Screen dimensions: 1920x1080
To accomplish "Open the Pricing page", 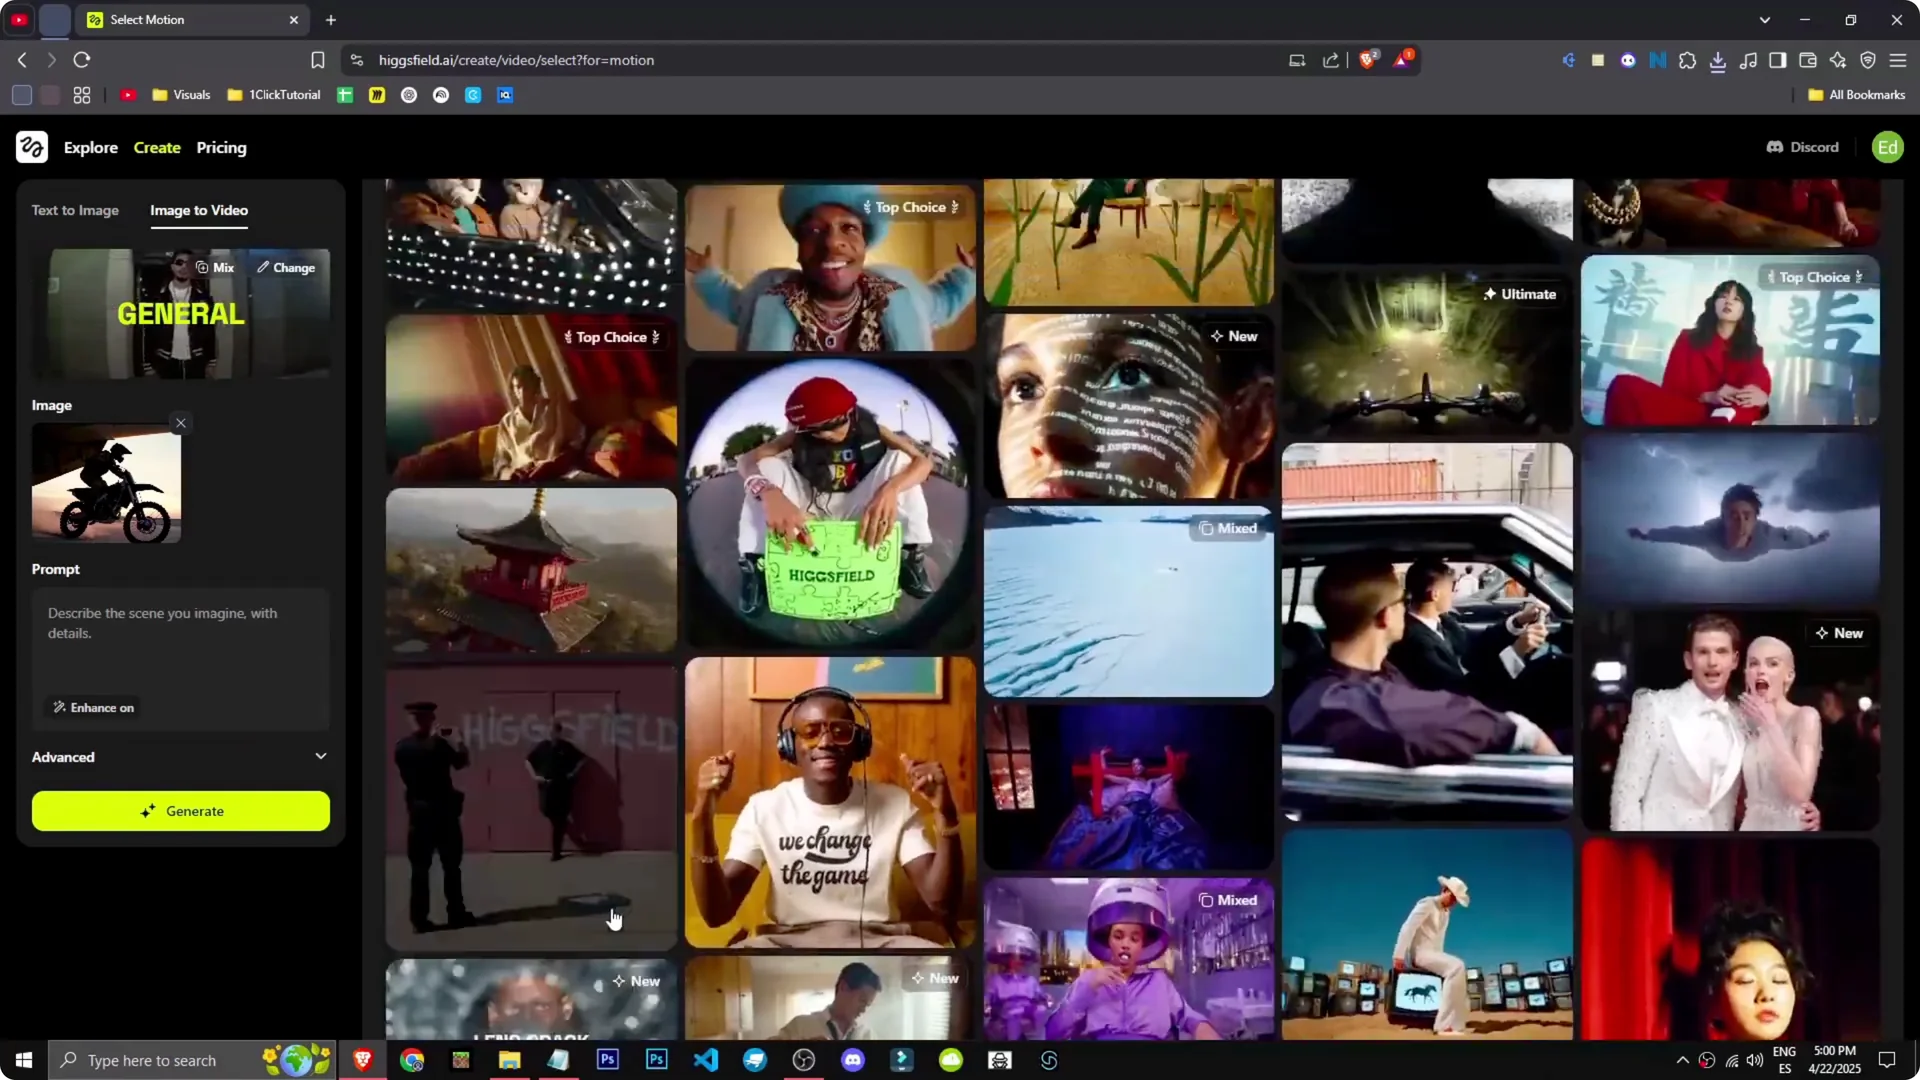I will pos(221,147).
